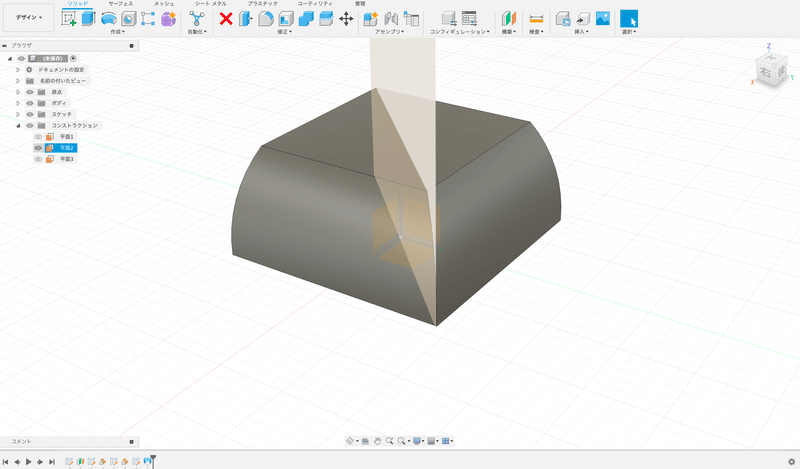Select the last feature in timeline
This screenshot has width=800, height=469.
tap(147, 462)
